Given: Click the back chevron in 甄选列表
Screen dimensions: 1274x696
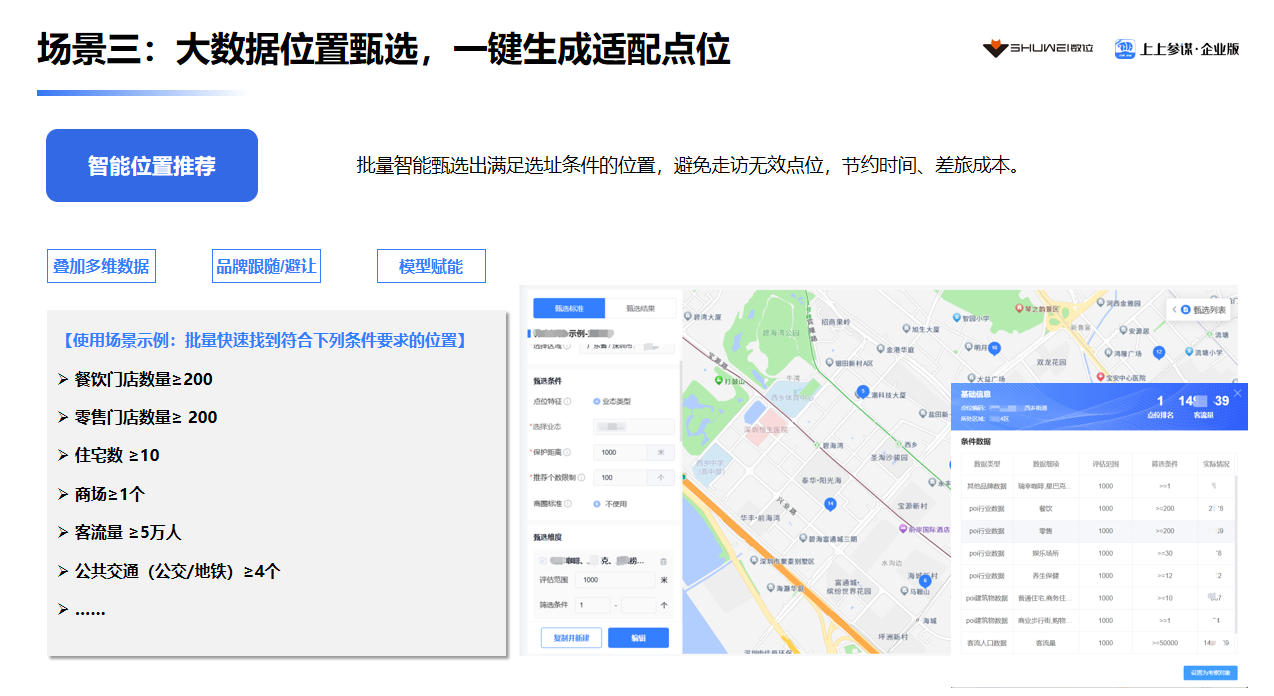Looking at the screenshot, I should pos(1174,310).
